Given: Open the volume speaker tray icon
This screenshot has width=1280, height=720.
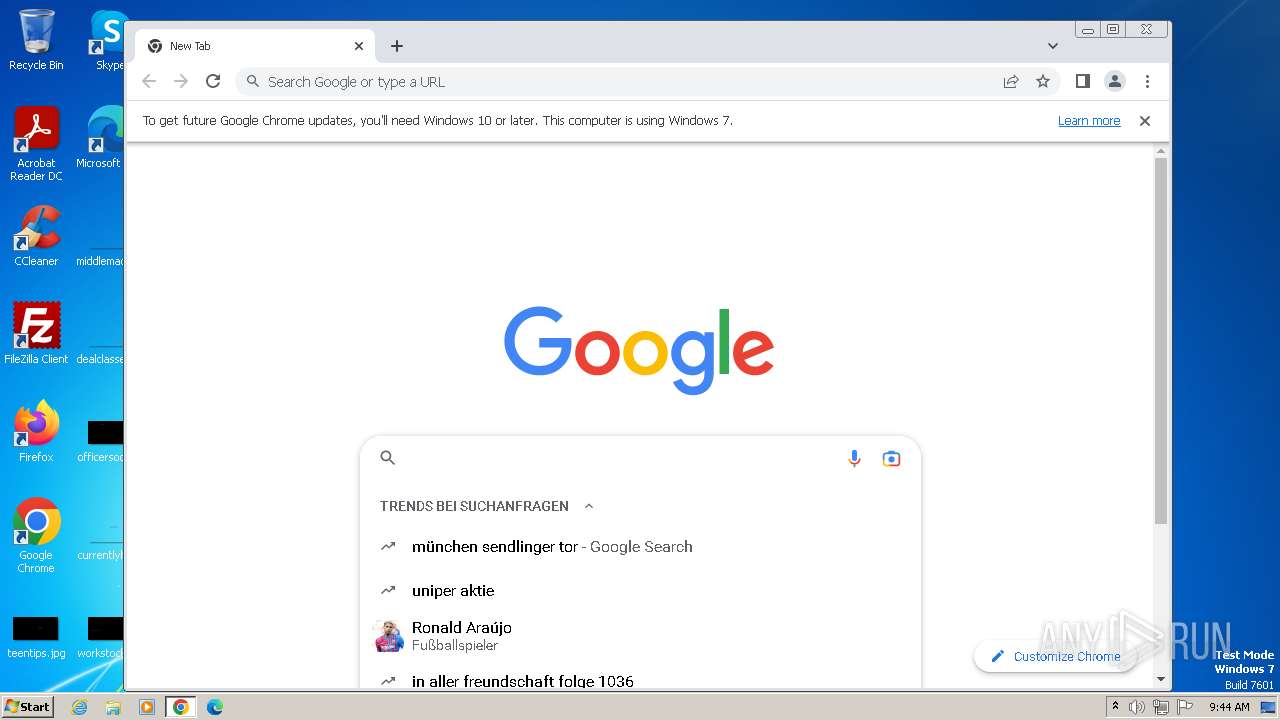Looking at the screenshot, I should point(1137,707).
